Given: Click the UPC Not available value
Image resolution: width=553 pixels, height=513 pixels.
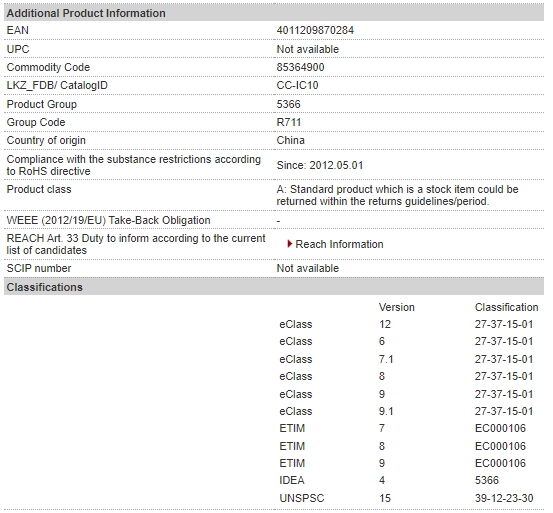Looking at the screenshot, I should 308,49.
